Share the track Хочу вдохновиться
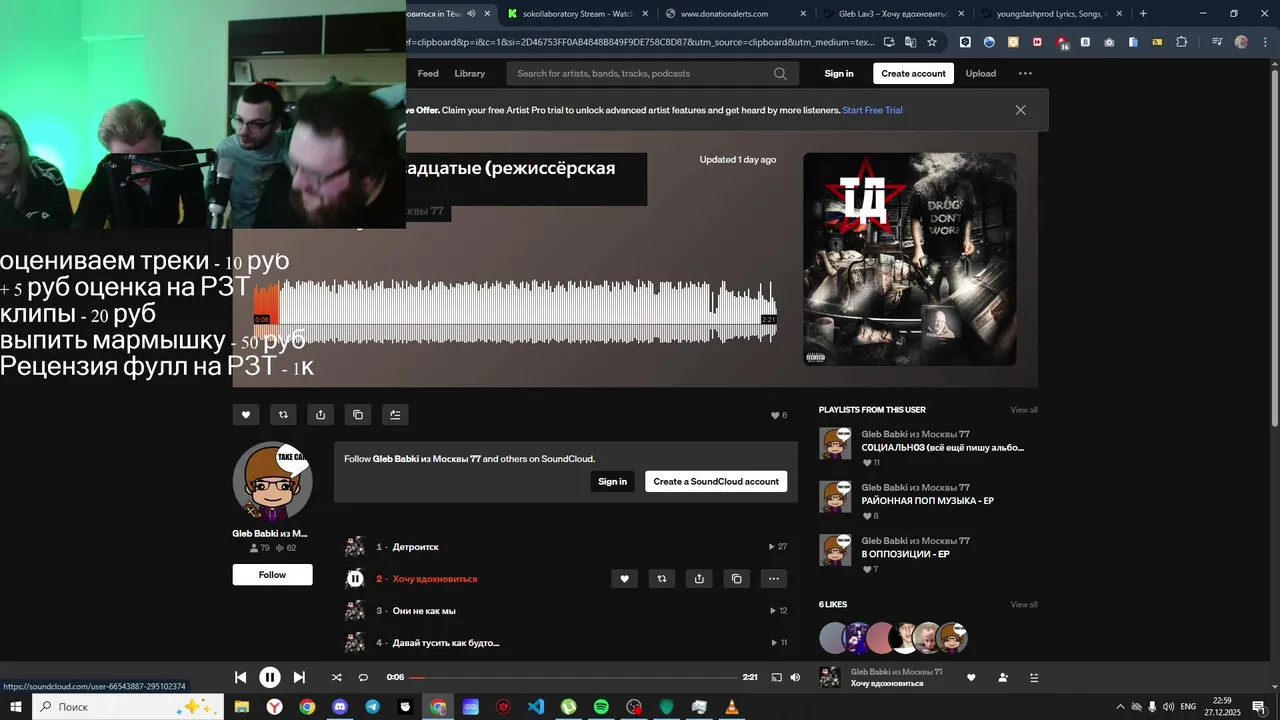 tap(699, 579)
